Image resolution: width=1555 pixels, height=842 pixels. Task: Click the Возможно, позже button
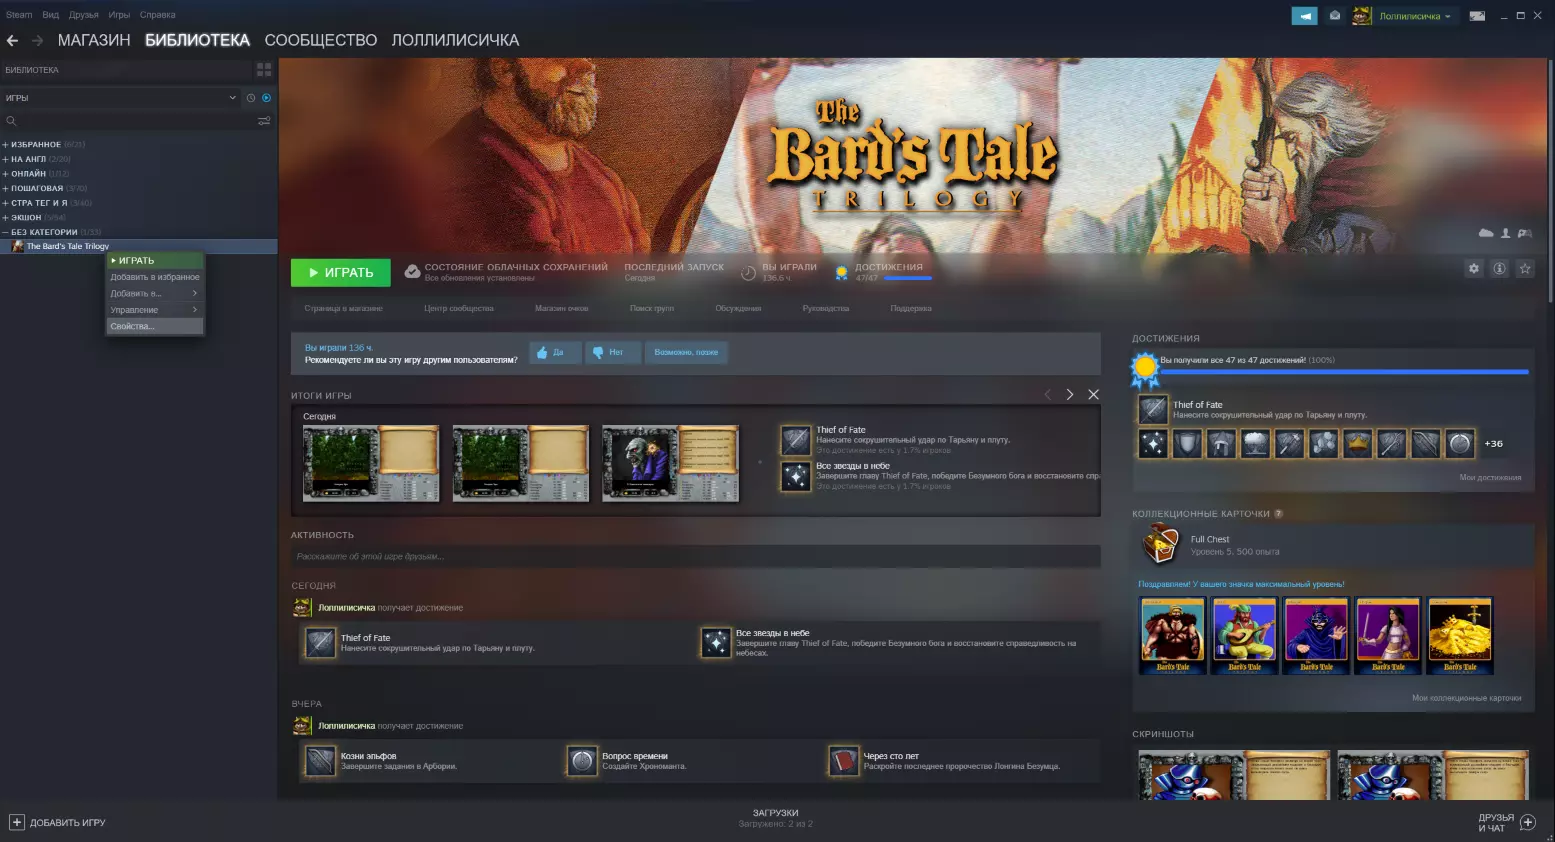686,352
